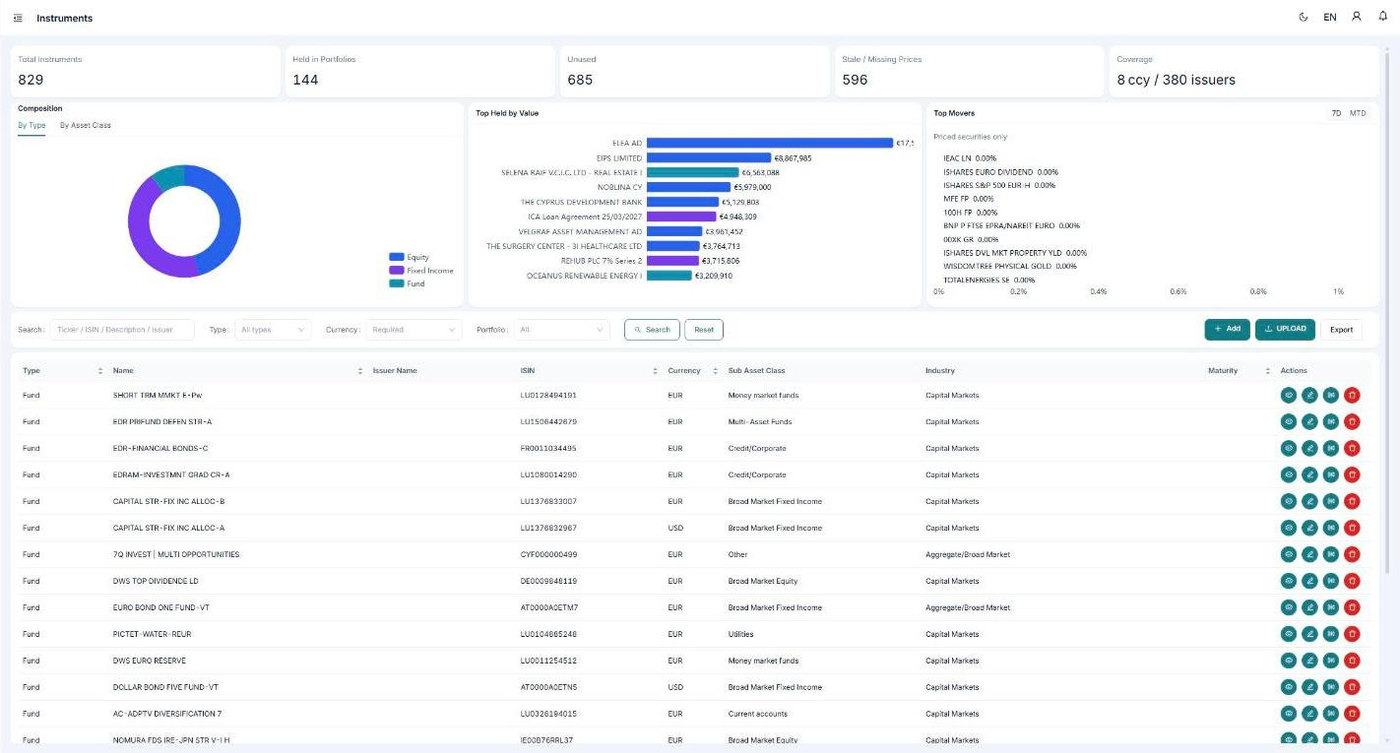
Task: Open the Type filter dropdown
Action: click(273, 329)
